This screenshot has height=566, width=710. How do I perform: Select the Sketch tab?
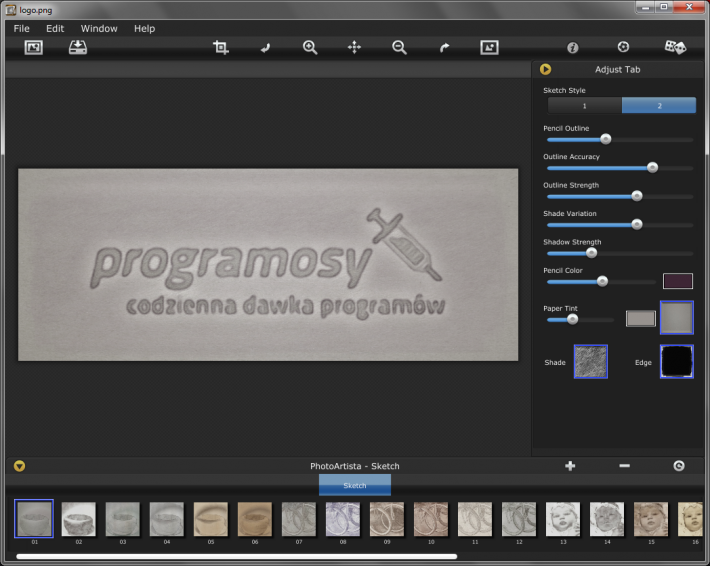pyautogui.click(x=355, y=485)
